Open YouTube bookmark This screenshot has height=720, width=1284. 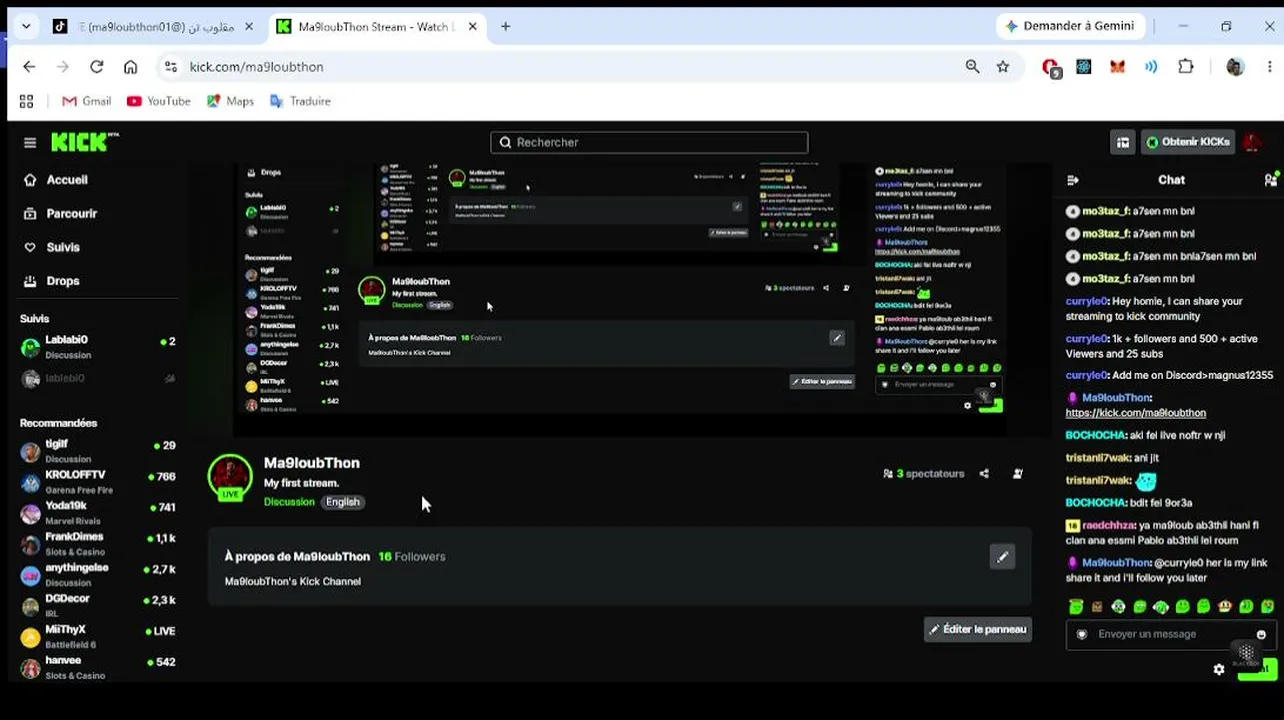[x=158, y=101]
